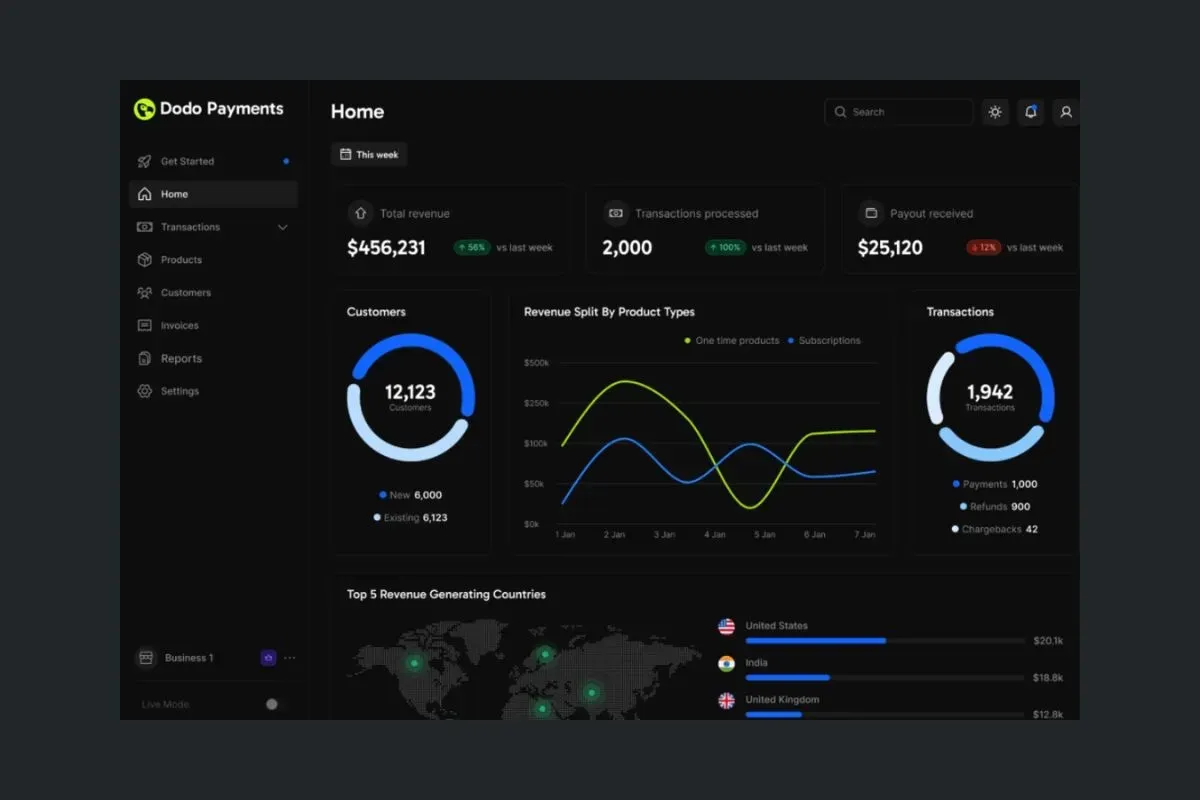Go to Invoices in the sidebar
The width and height of the screenshot is (1200, 800).
(180, 326)
